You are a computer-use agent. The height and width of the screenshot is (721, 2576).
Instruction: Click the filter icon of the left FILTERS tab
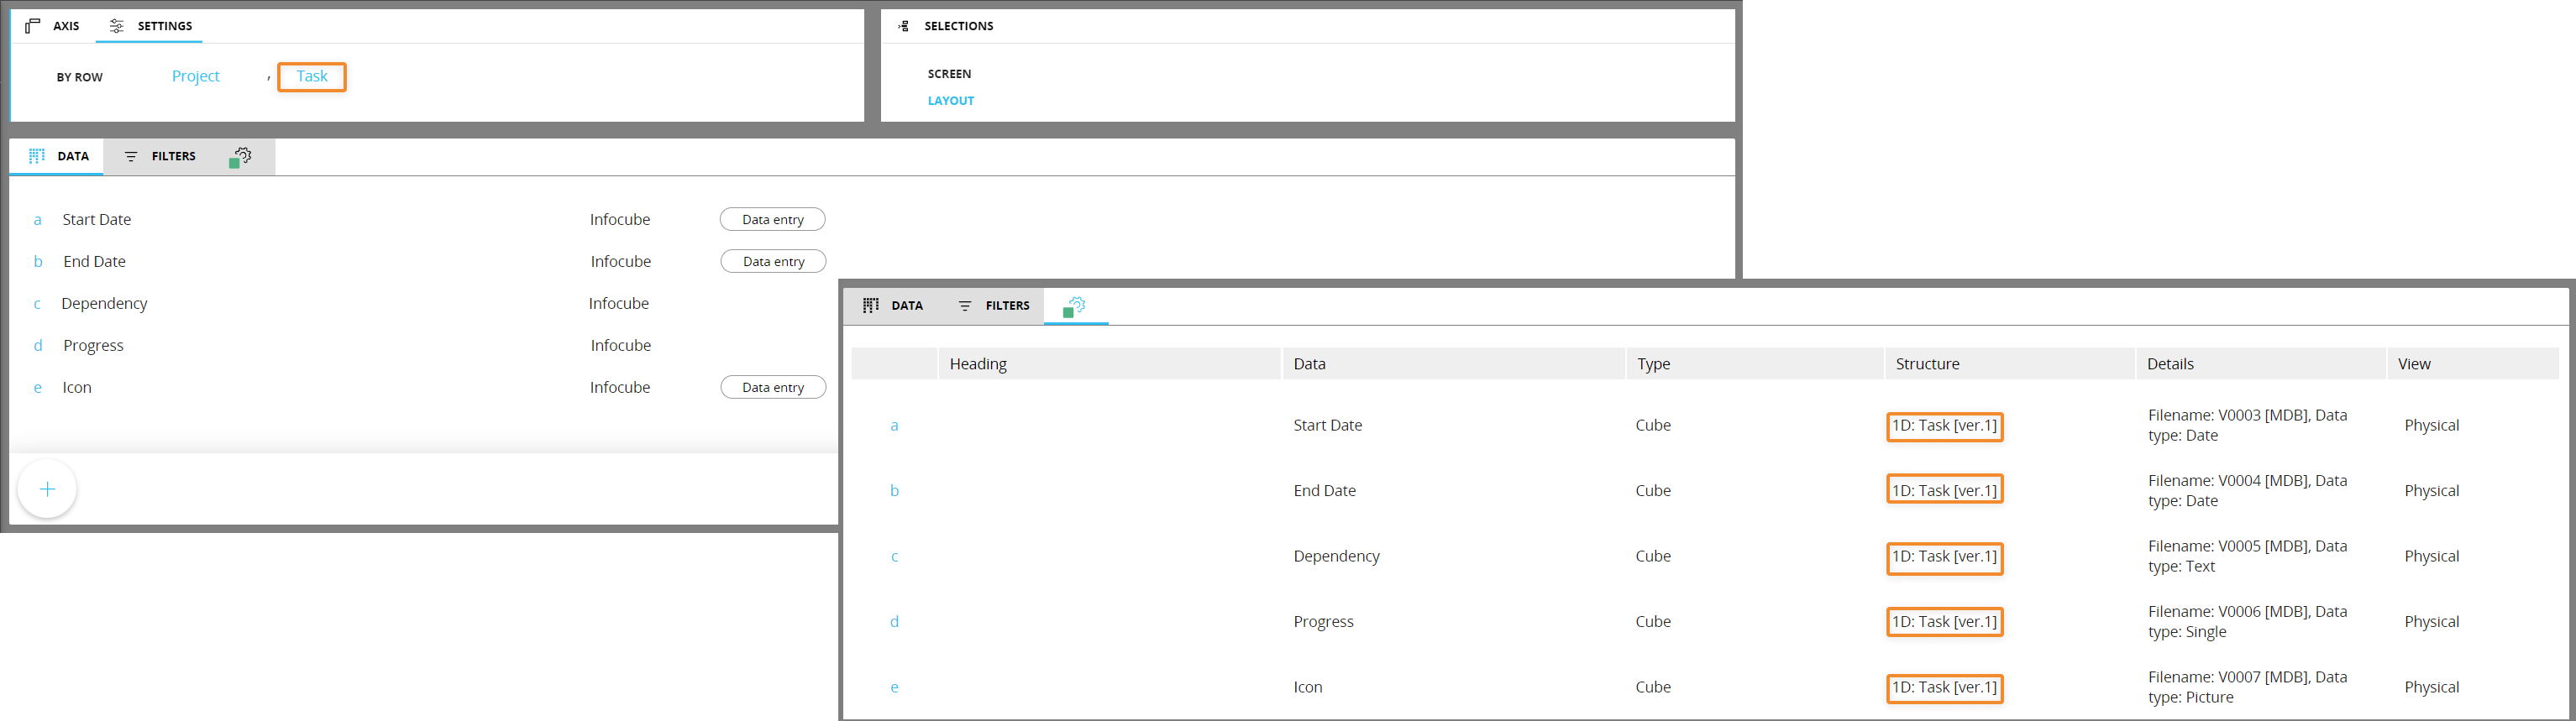(131, 156)
